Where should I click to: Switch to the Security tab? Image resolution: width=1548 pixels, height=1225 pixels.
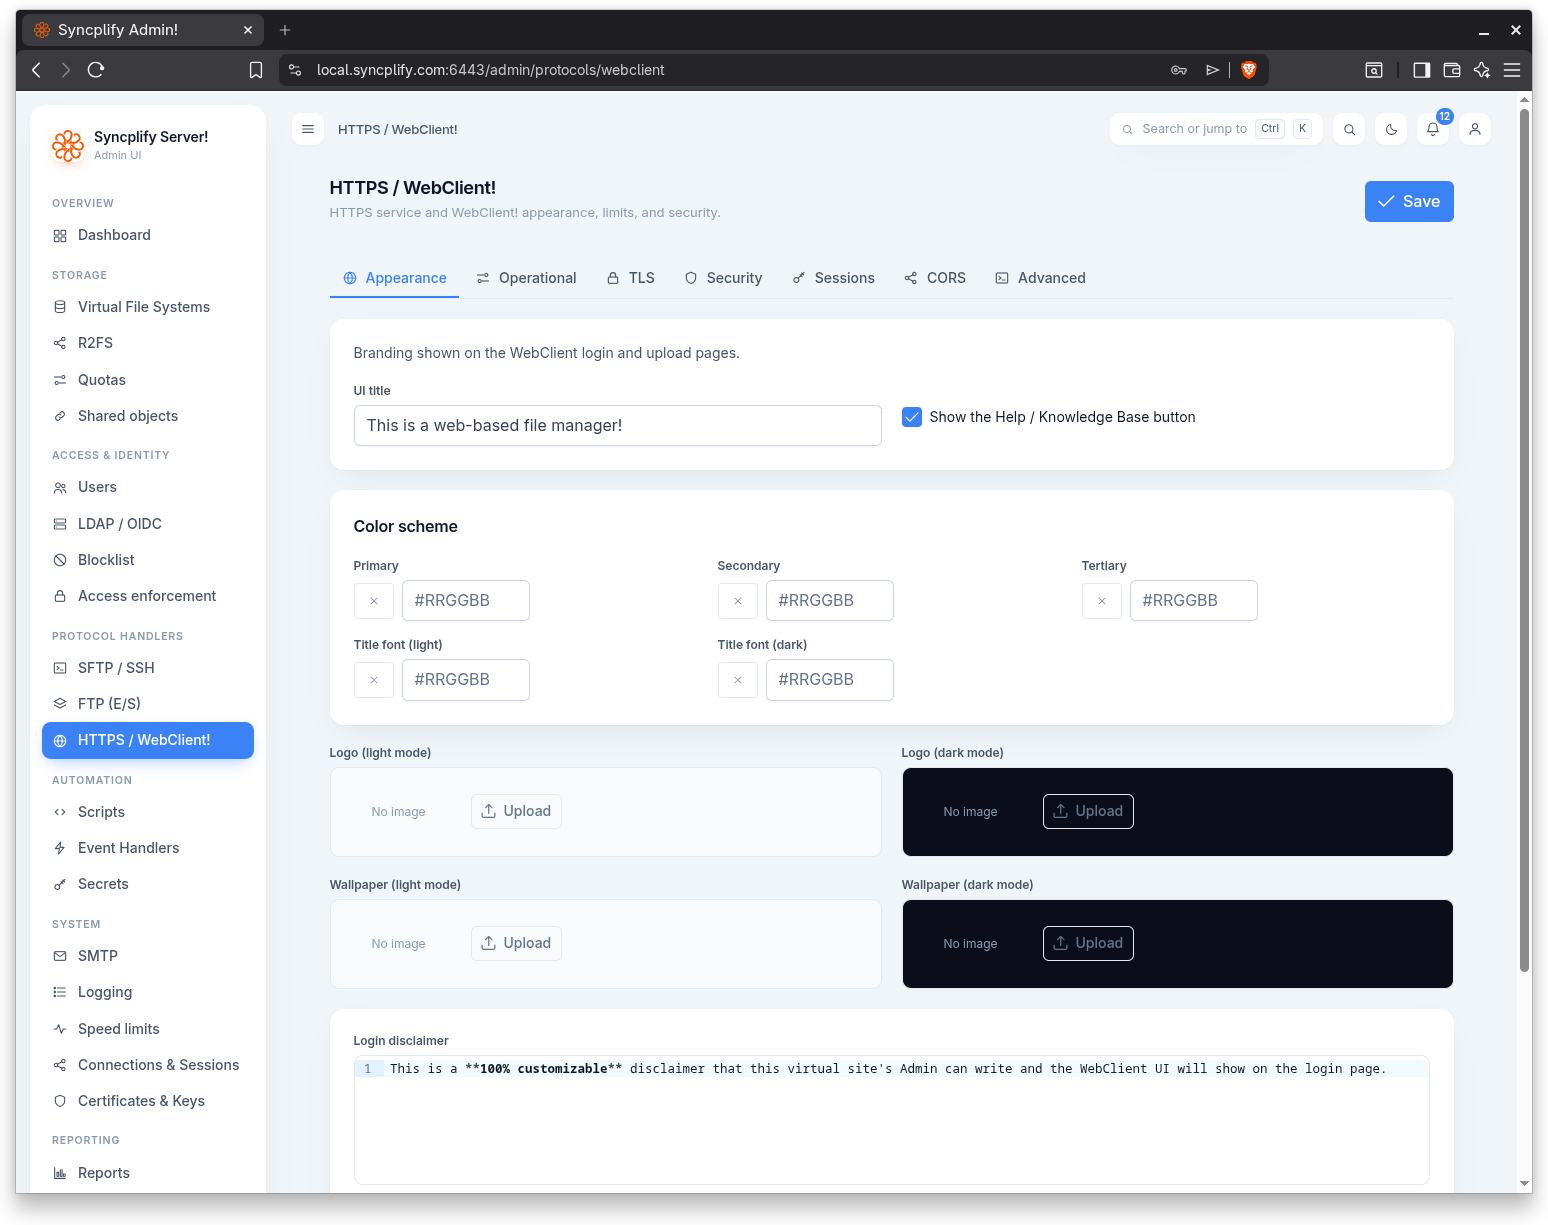pos(723,278)
